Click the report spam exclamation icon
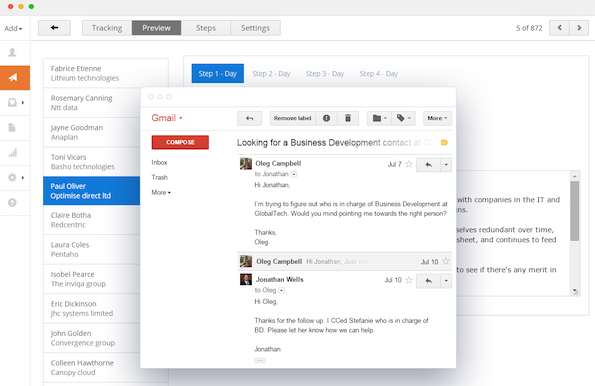 pyautogui.click(x=326, y=118)
